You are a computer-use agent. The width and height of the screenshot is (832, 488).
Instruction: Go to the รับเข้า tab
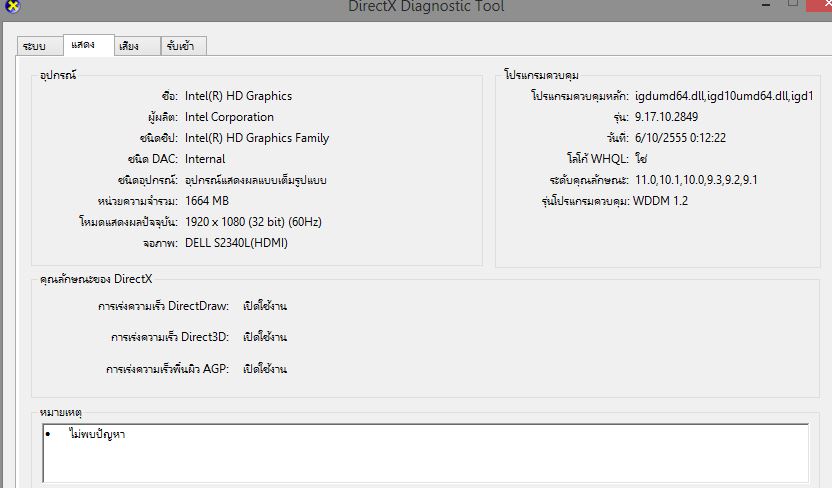coord(184,46)
